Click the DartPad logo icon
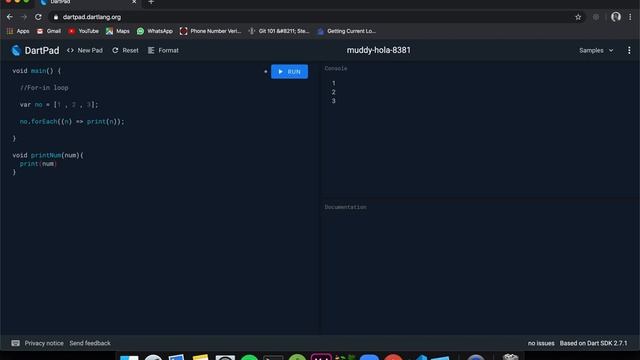The width and height of the screenshot is (640, 360). tap(16, 50)
